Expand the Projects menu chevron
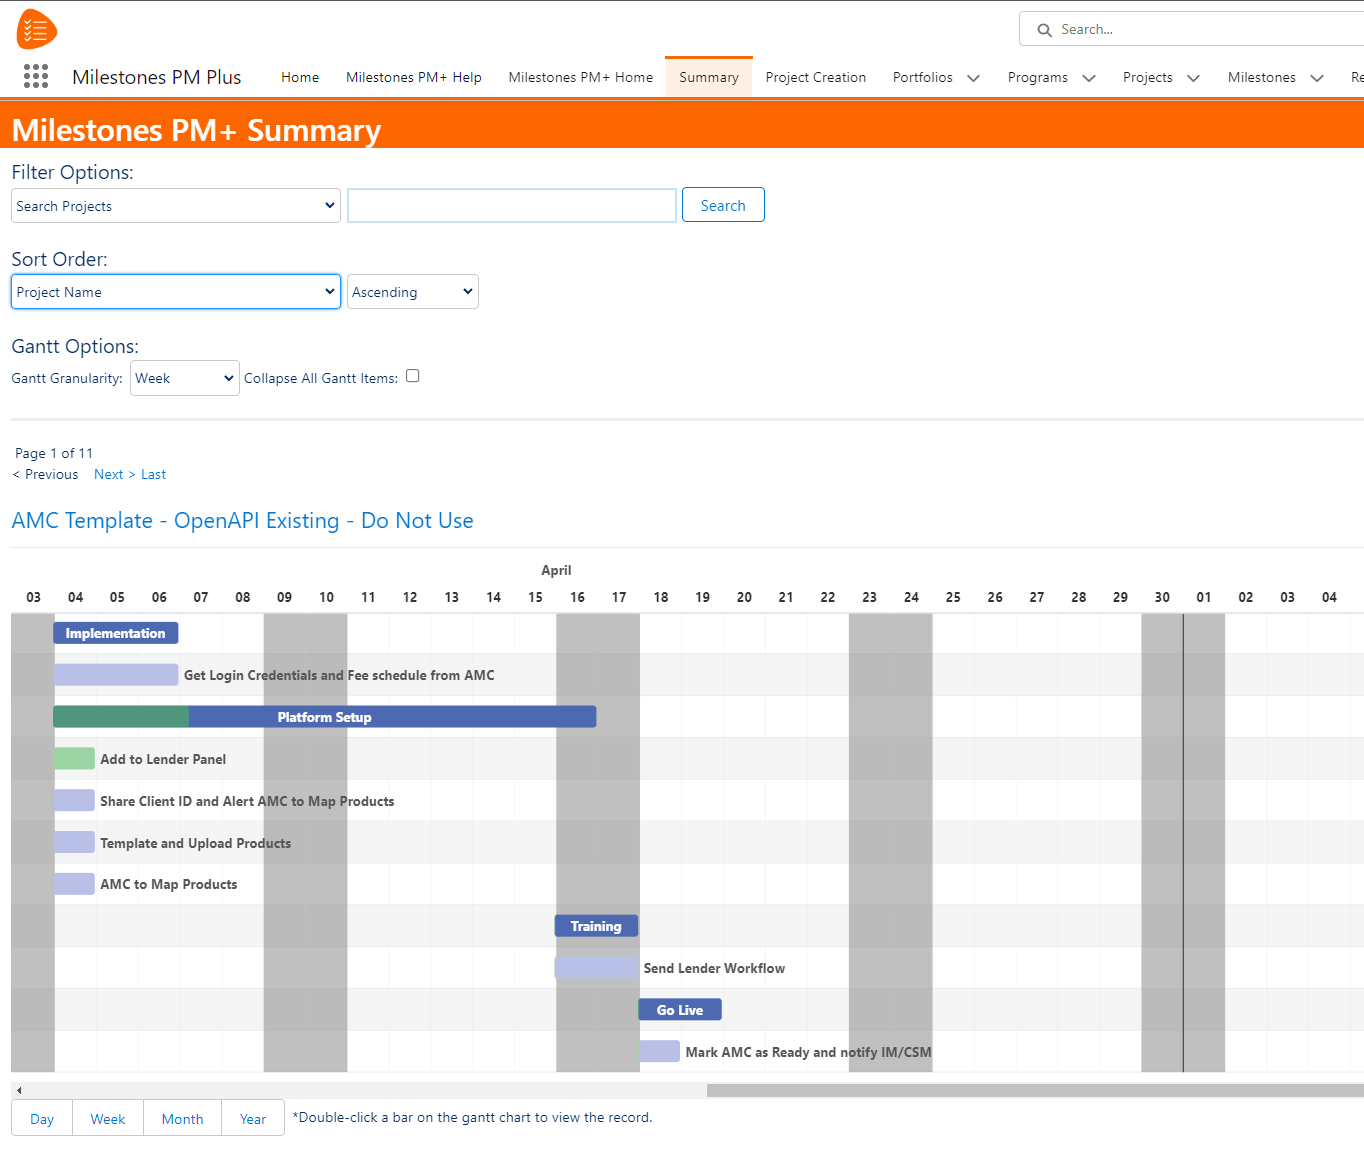1364x1161 pixels. click(x=1193, y=78)
